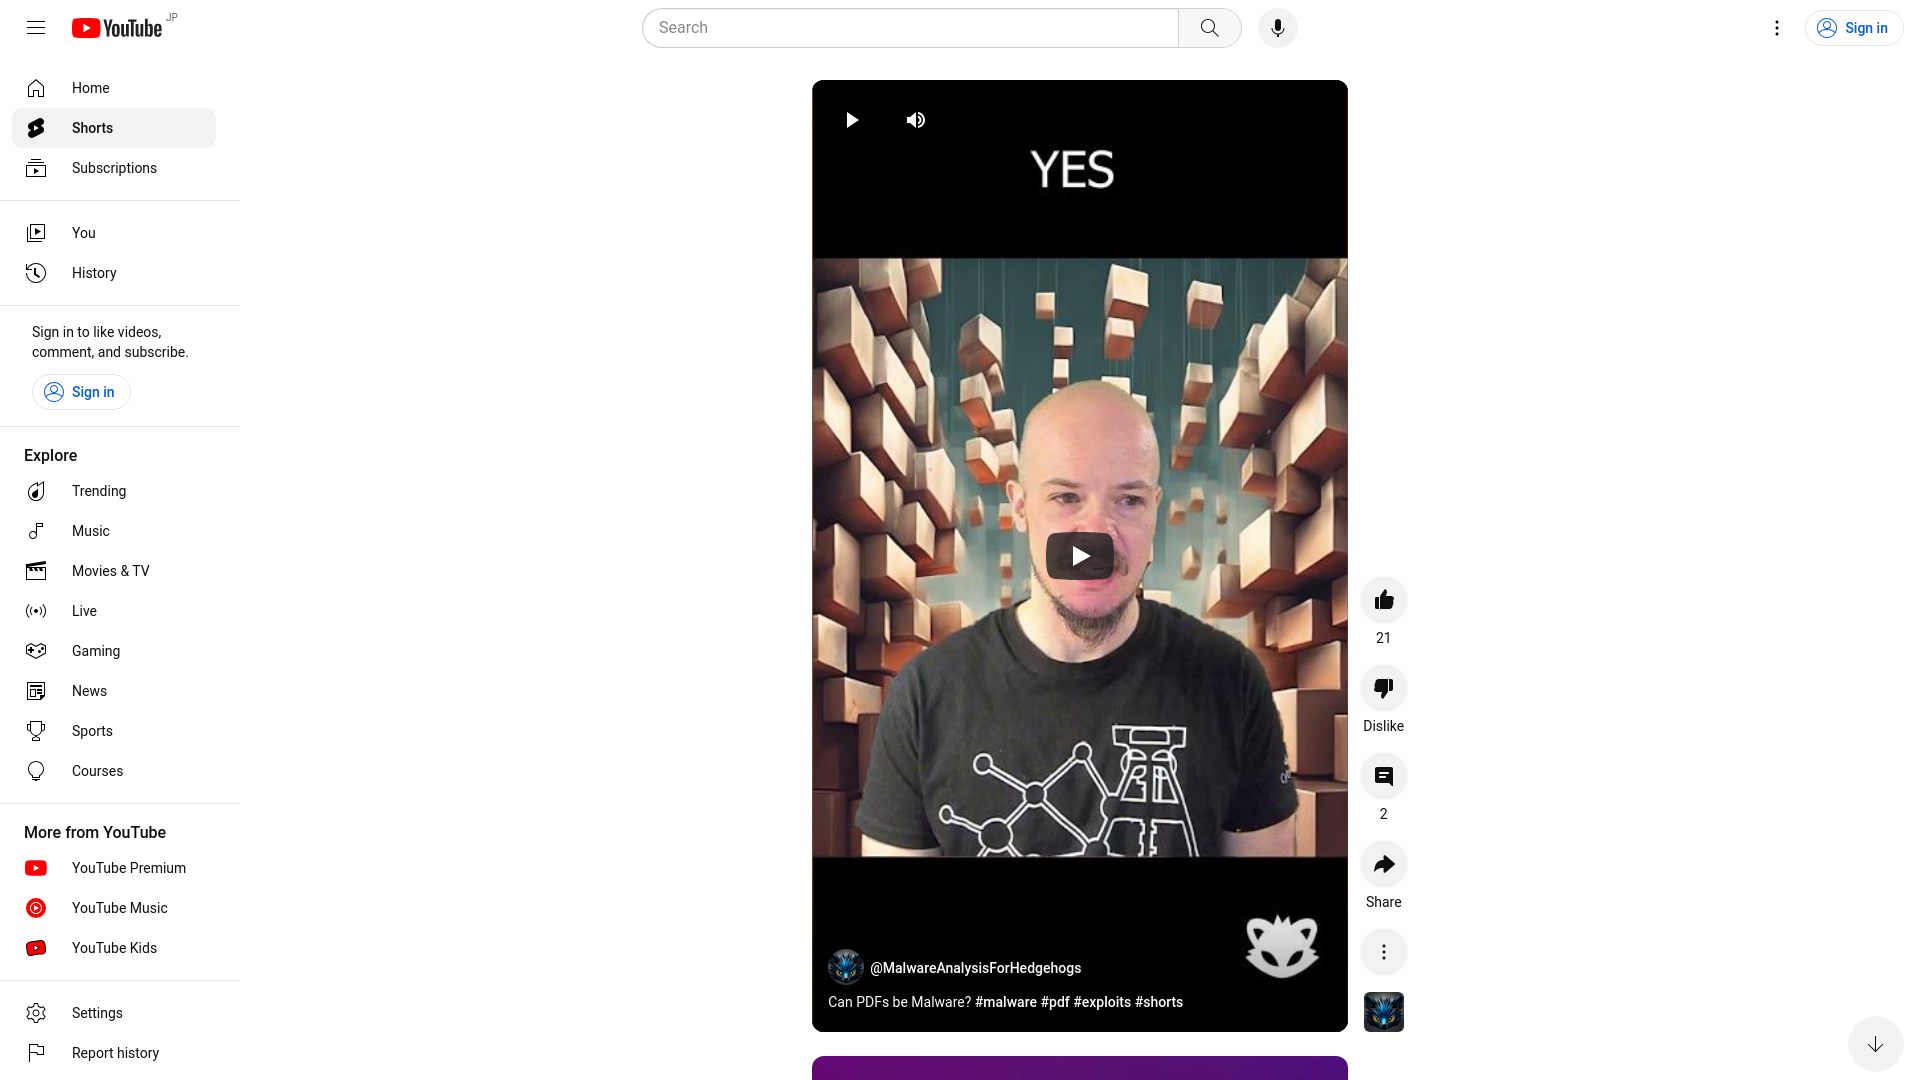Image resolution: width=1920 pixels, height=1080 pixels.
Task: Click the play button on the video
Action: click(1080, 555)
